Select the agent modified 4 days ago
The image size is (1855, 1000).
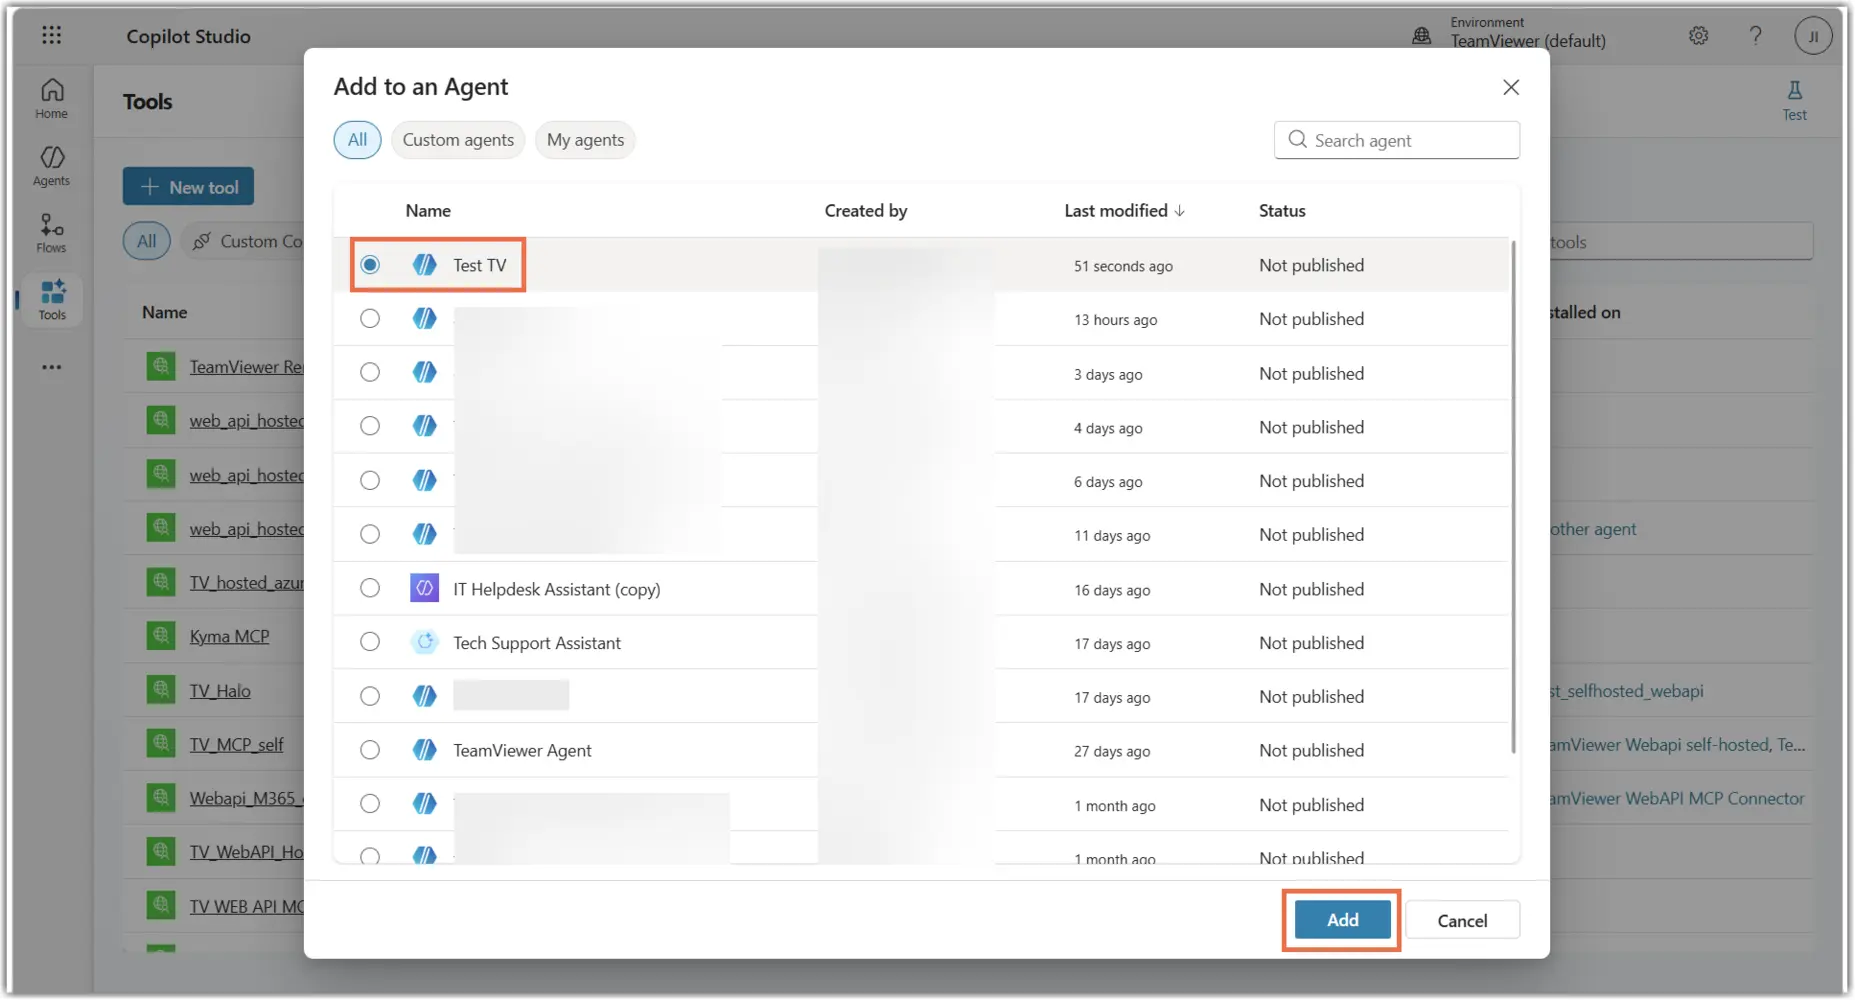coord(370,426)
